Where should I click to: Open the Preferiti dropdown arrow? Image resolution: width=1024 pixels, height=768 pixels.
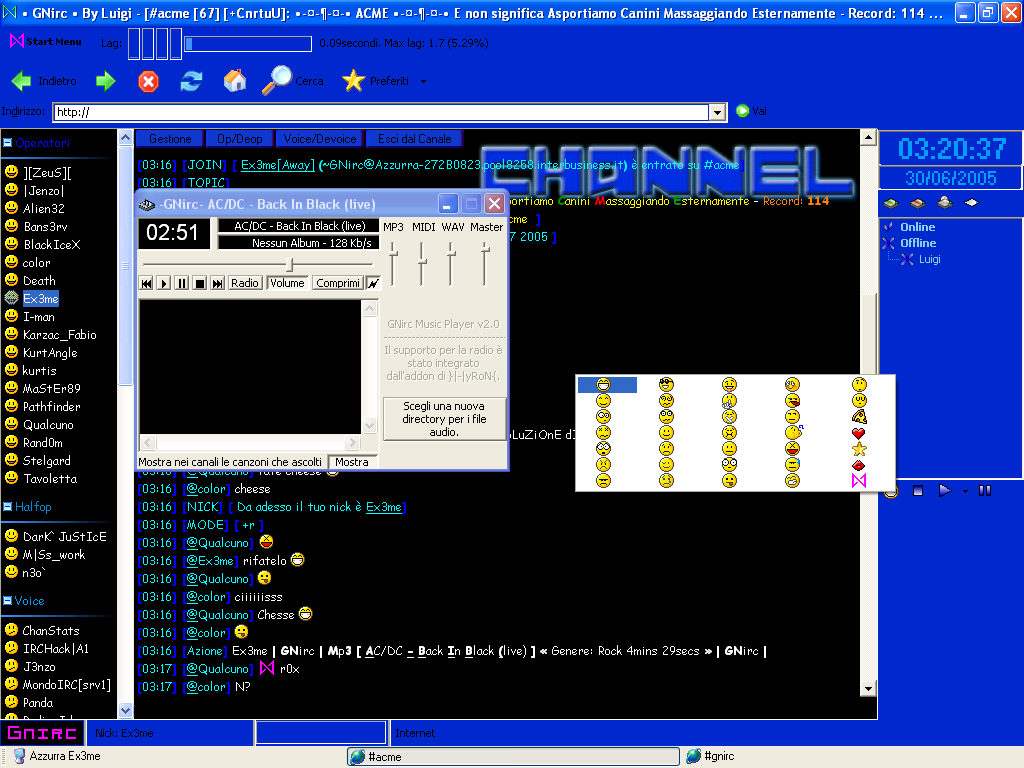tap(423, 82)
